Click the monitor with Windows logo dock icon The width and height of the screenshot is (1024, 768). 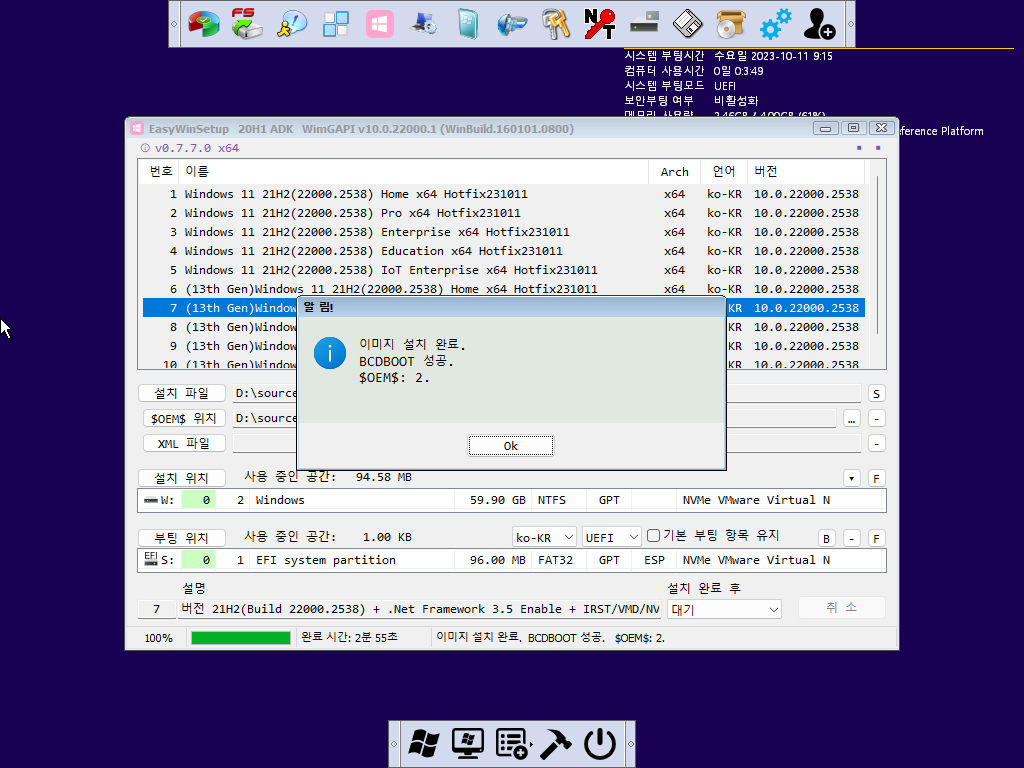click(x=468, y=743)
